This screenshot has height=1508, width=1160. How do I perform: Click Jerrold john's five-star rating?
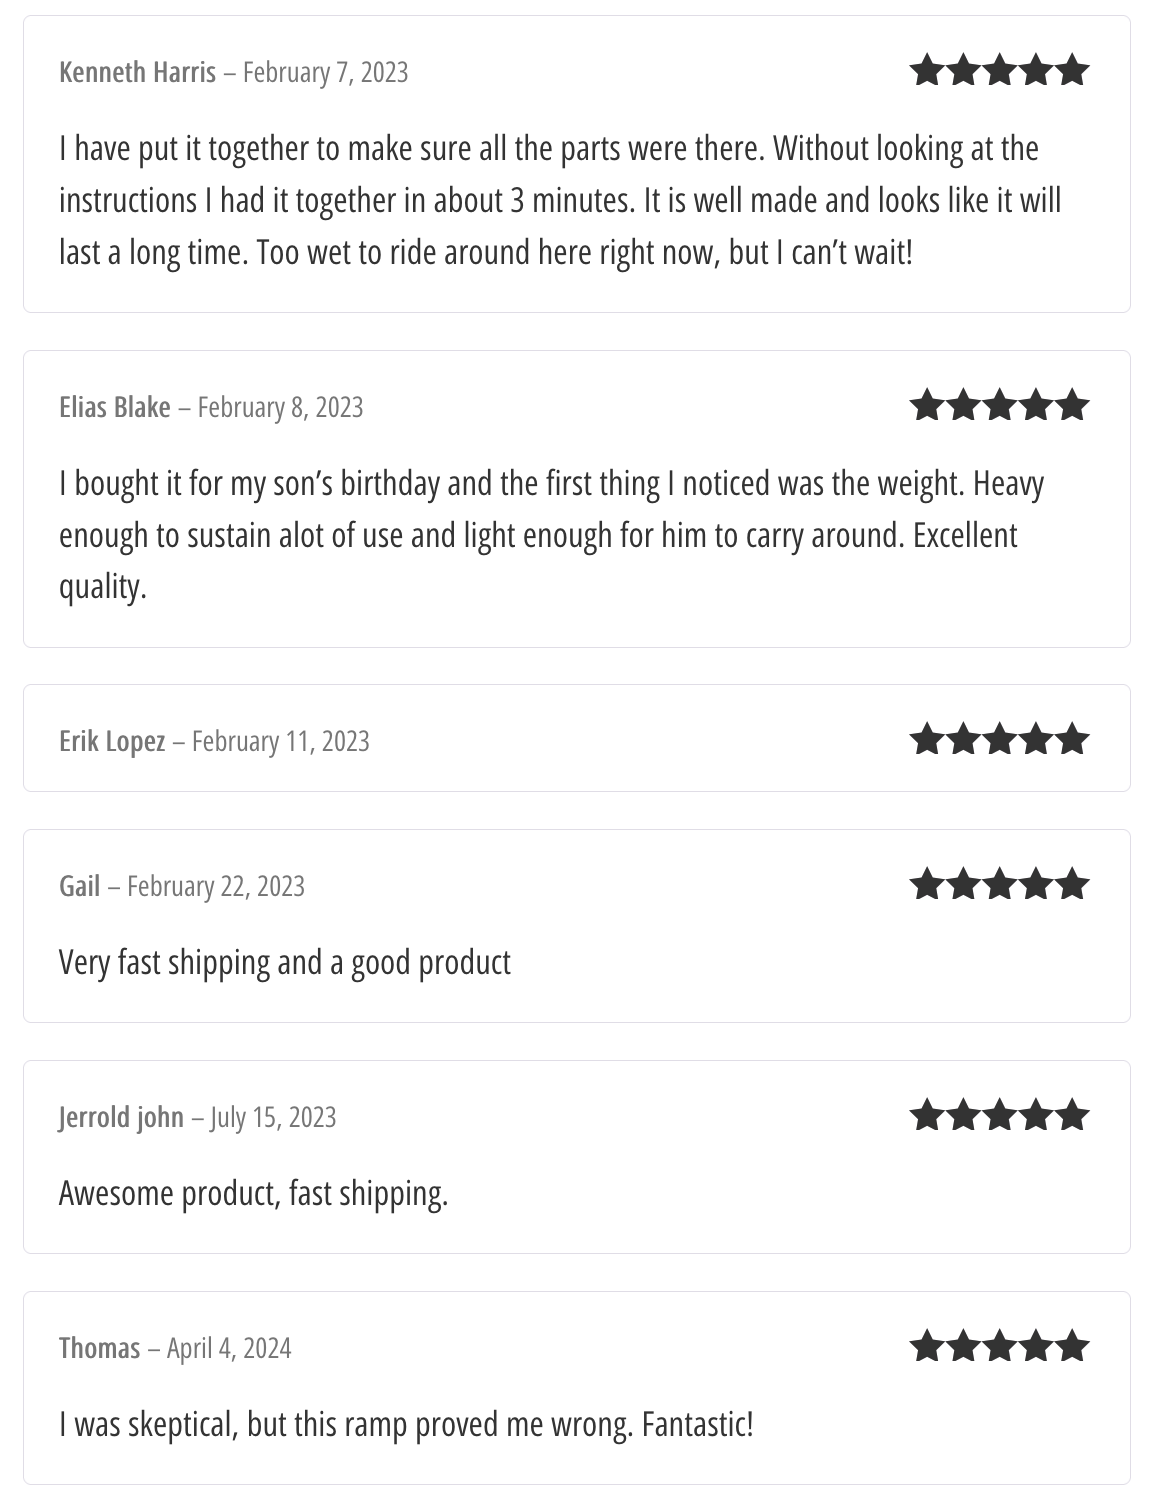[x=998, y=1117]
